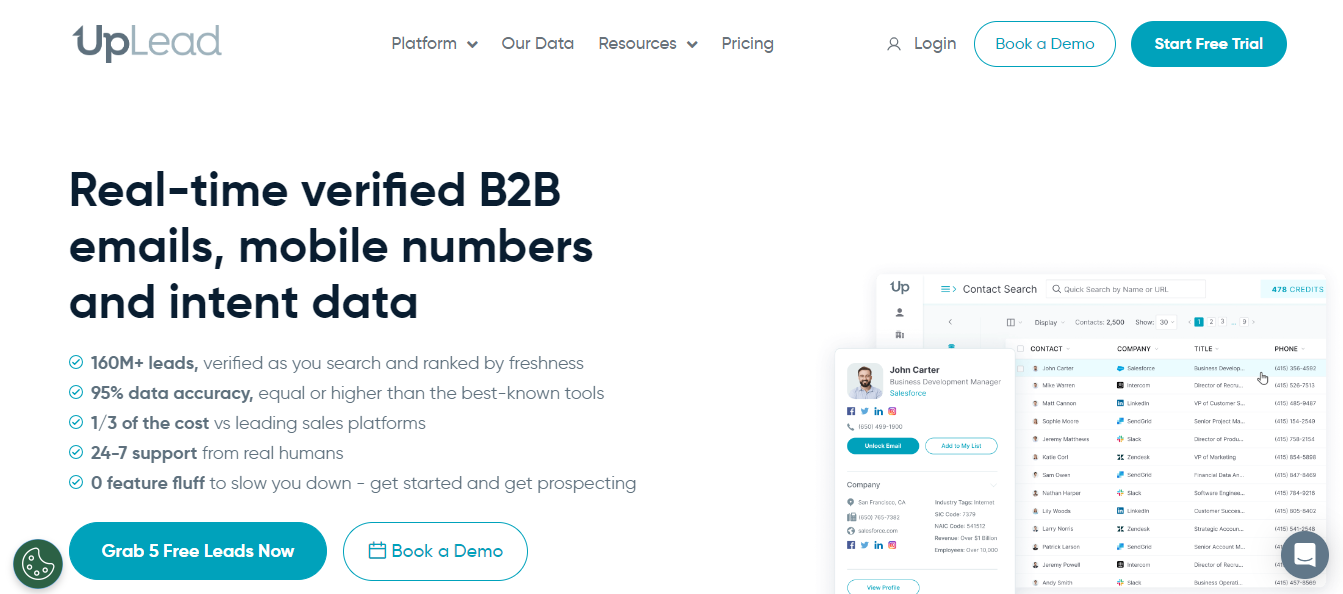Check the row checkbox next to John Carter
Image resolution: width=1343 pixels, height=594 pixels.
tap(1020, 368)
